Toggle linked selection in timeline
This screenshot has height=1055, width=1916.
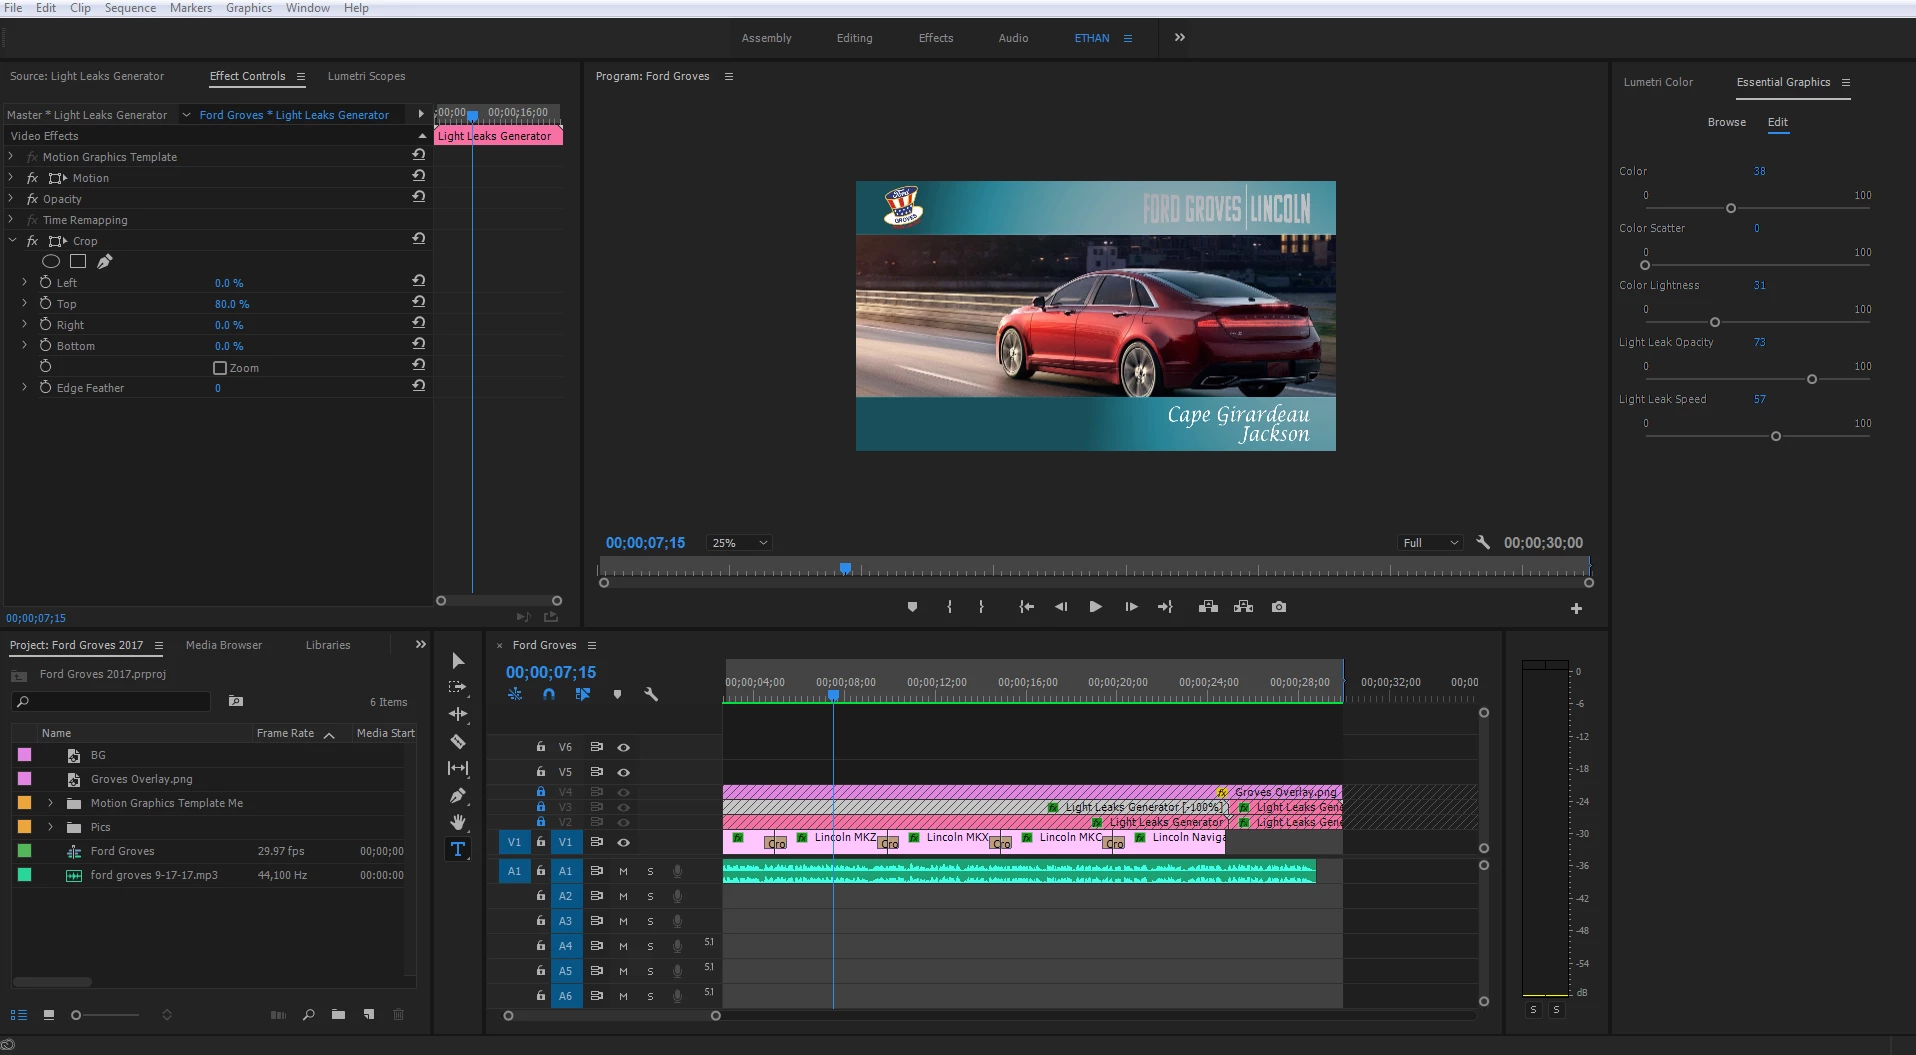click(x=583, y=694)
